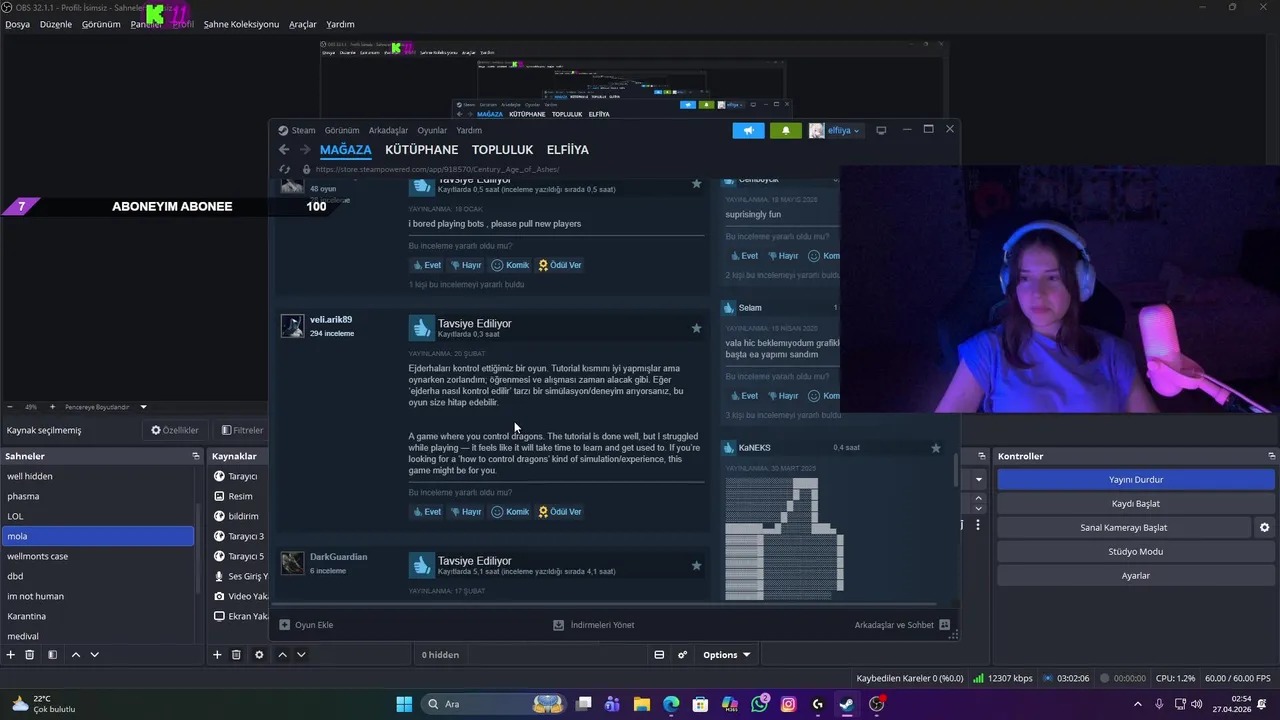Move selected source up
This screenshot has height=720, width=1280.
coord(282,655)
